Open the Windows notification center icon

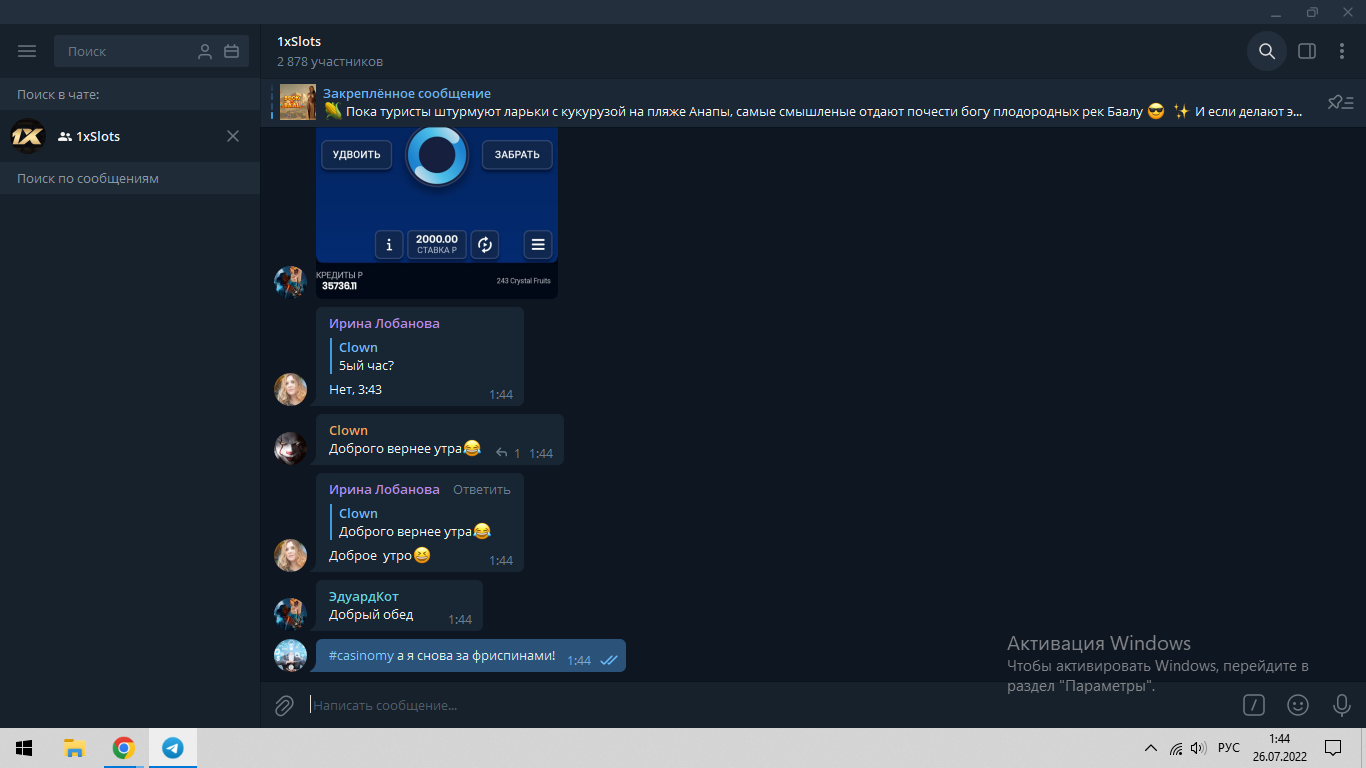pos(1333,748)
